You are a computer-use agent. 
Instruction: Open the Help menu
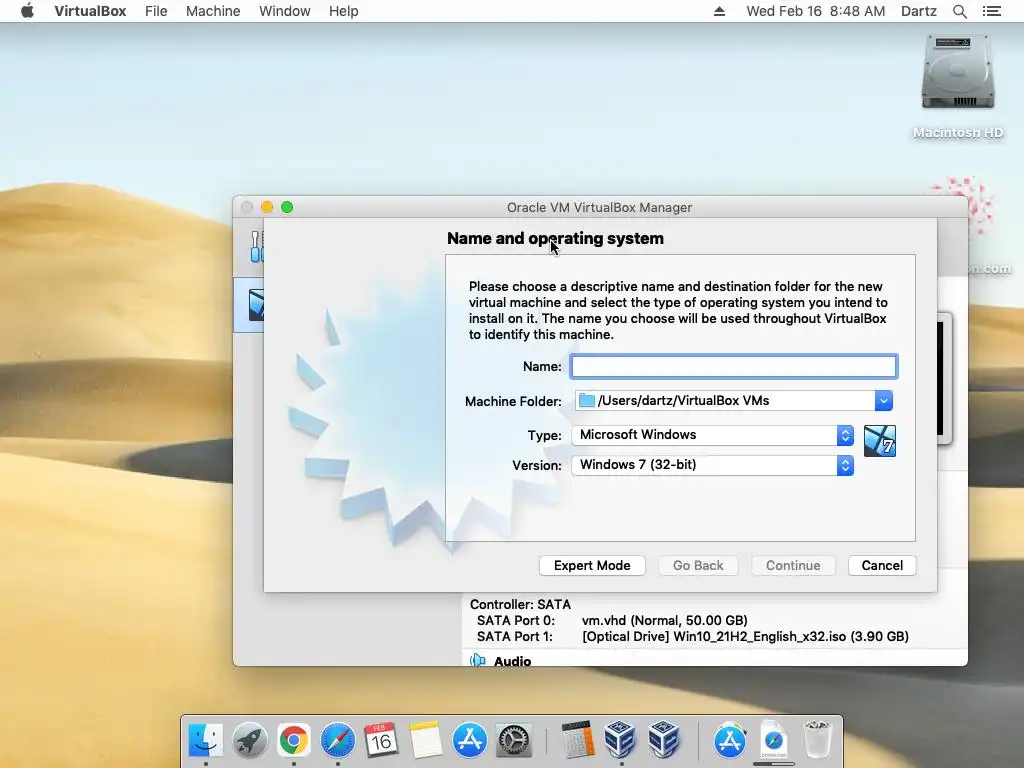[344, 11]
